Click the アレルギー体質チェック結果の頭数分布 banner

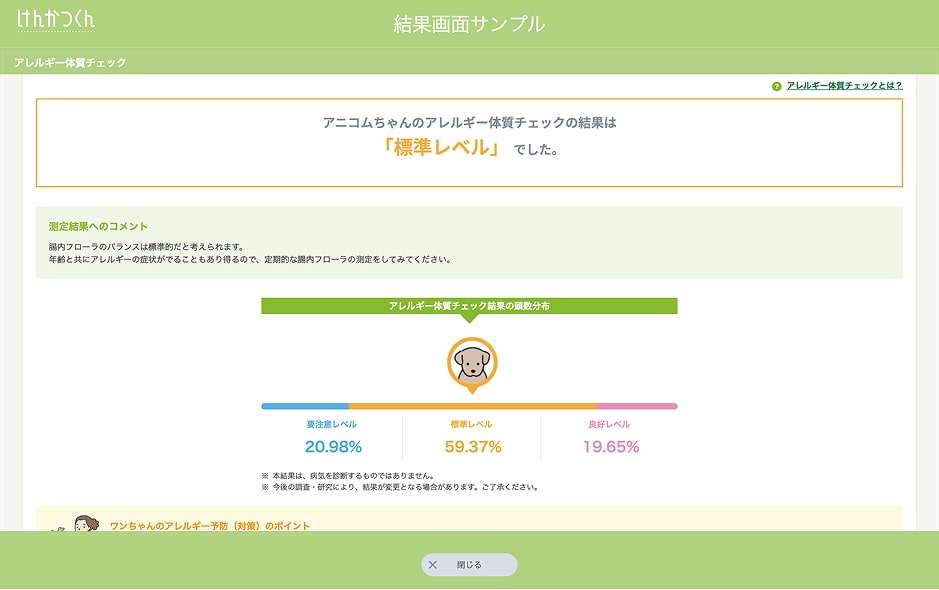tap(469, 306)
